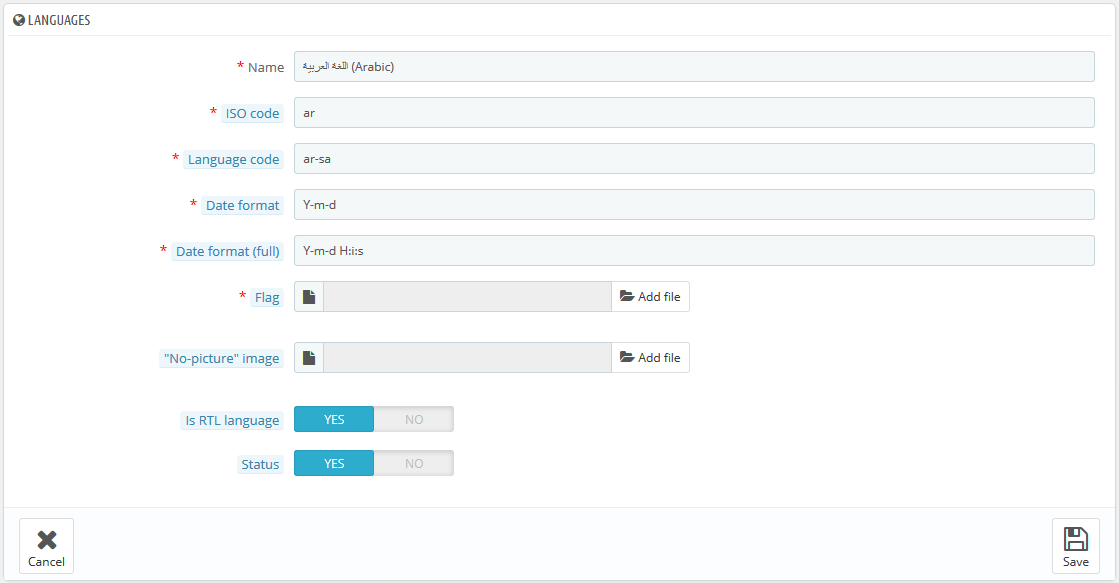
Task: Click the file icon in No-picture image row
Action: (309, 358)
